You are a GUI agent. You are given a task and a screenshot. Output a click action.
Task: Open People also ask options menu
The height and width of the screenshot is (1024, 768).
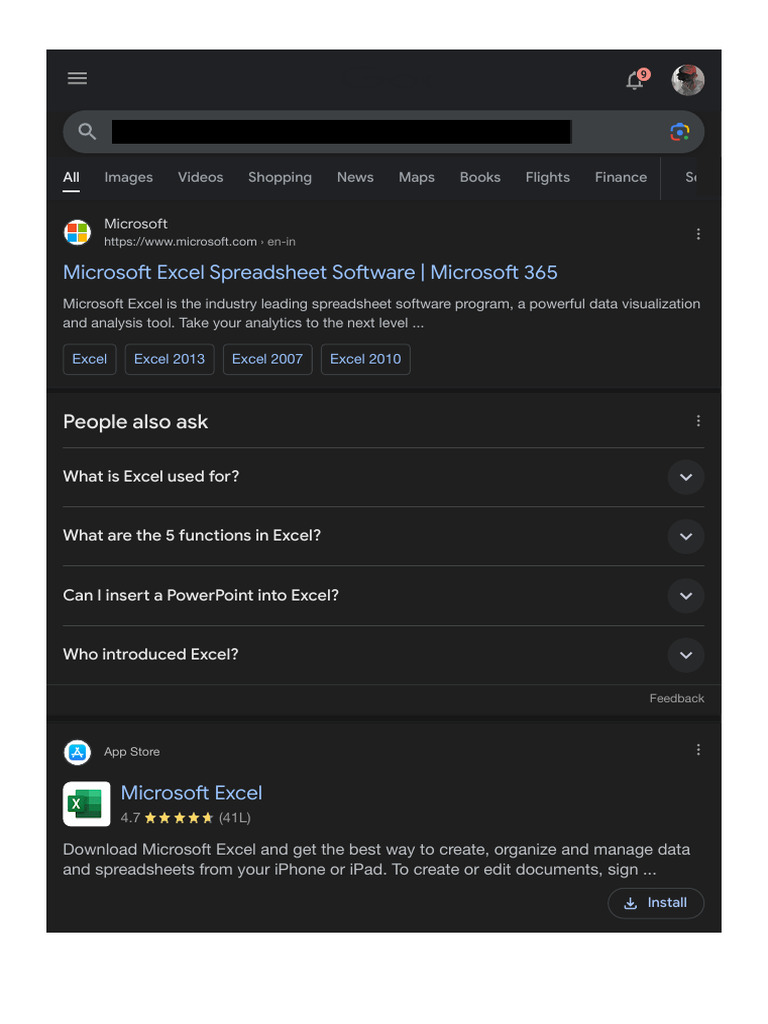pos(698,421)
